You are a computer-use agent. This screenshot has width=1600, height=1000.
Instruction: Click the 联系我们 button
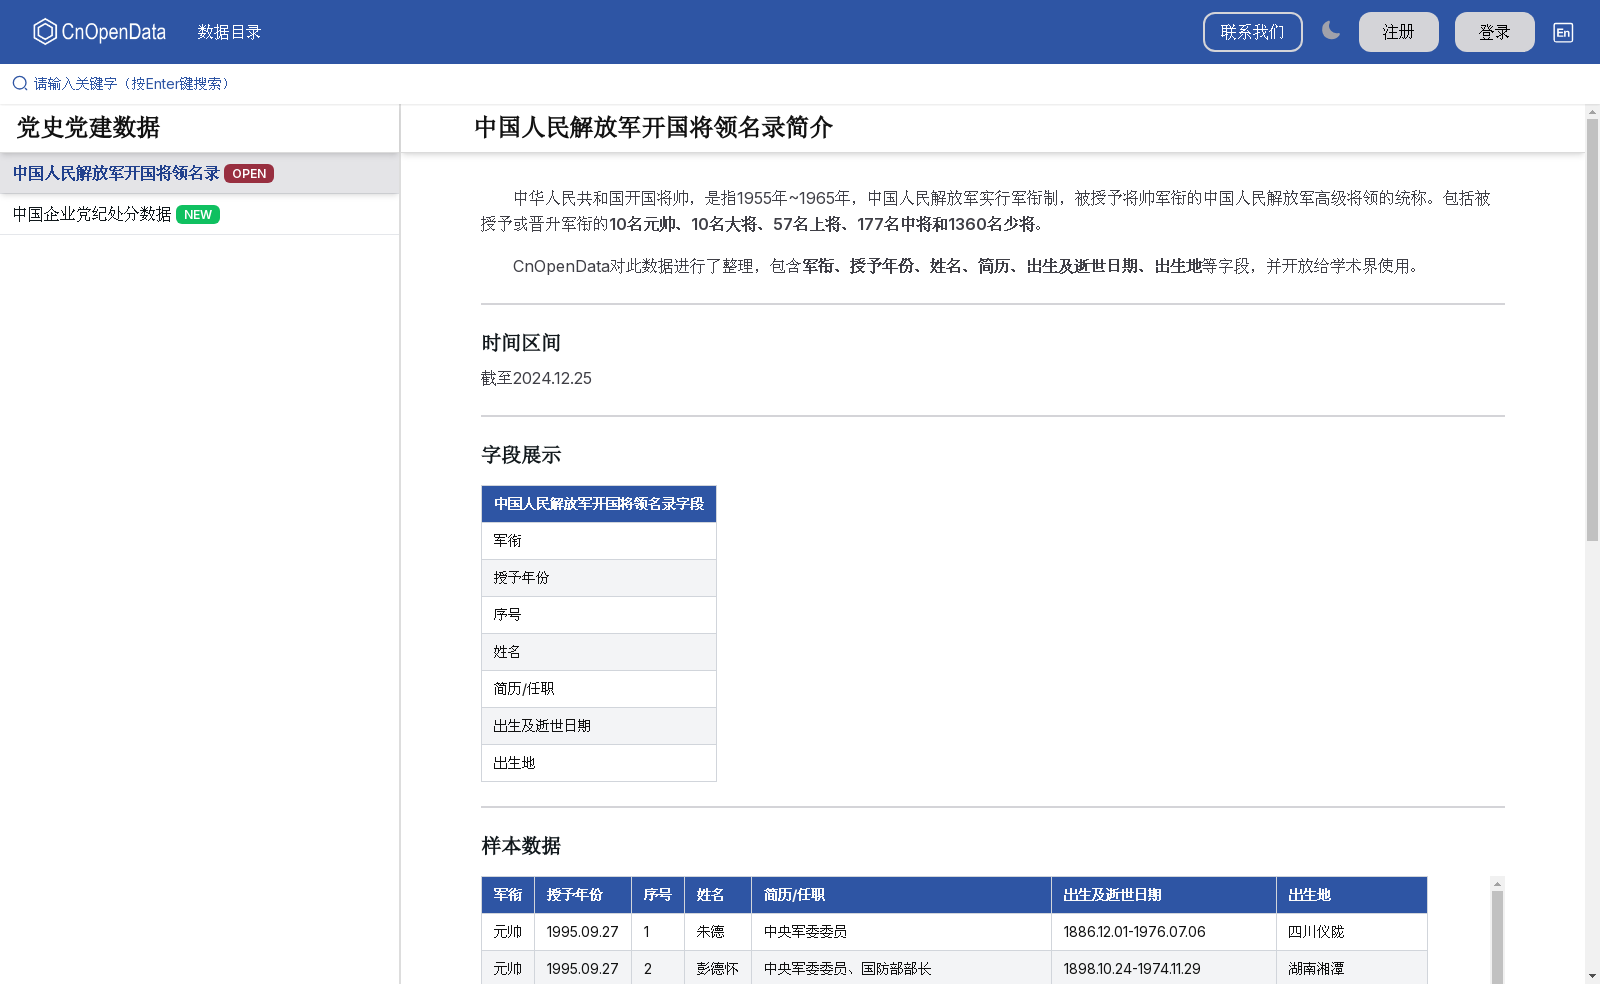coord(1252,31)
